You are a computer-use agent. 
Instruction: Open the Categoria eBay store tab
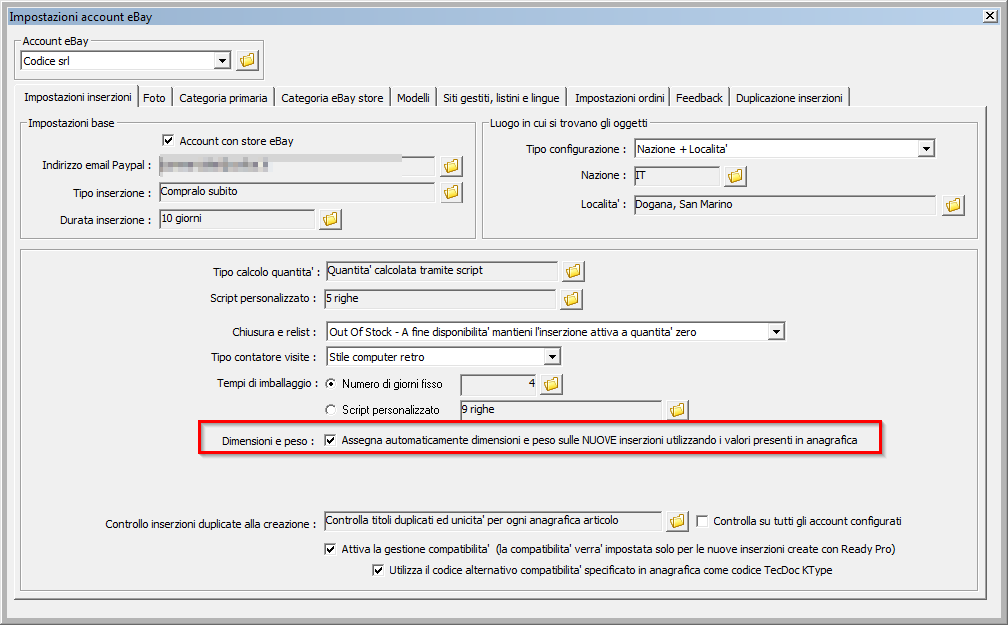pos(332,98)
